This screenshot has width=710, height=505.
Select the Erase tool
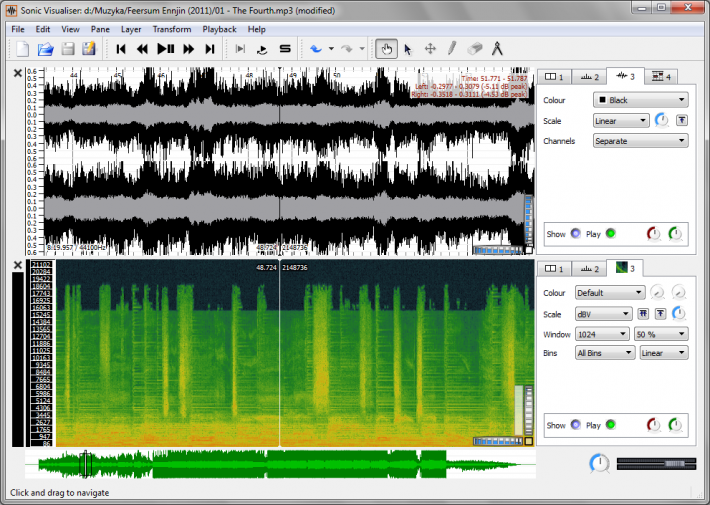(475, 48)
